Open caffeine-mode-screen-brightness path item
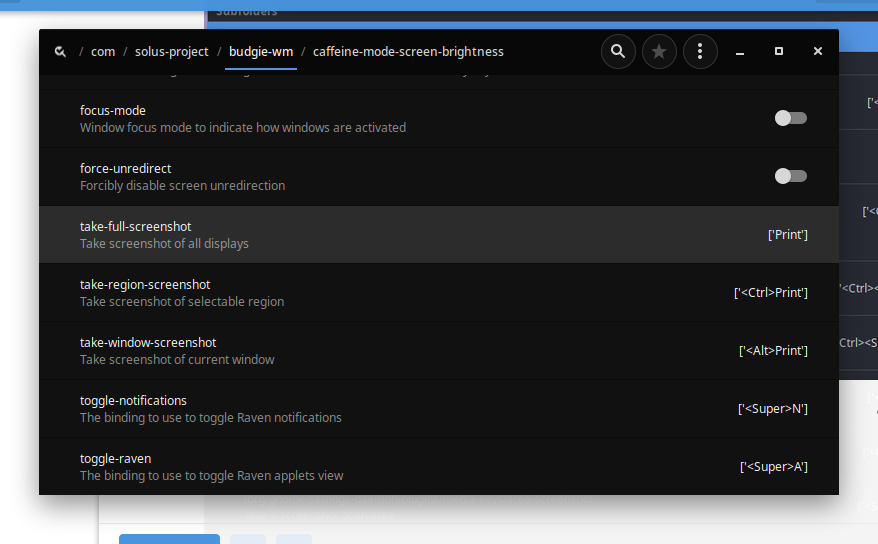This screenshot has height=544, width=878. [x=408, y=52]
